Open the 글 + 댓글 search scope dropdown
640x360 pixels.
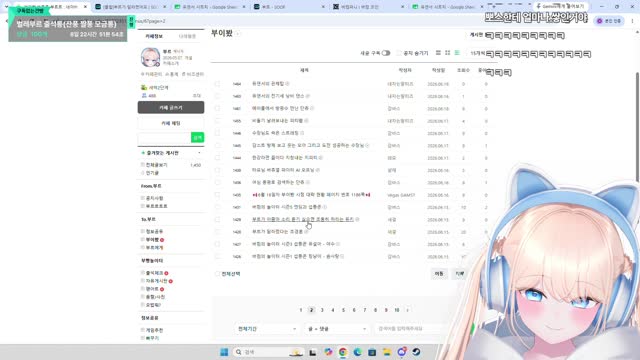(x=336, y=329)
